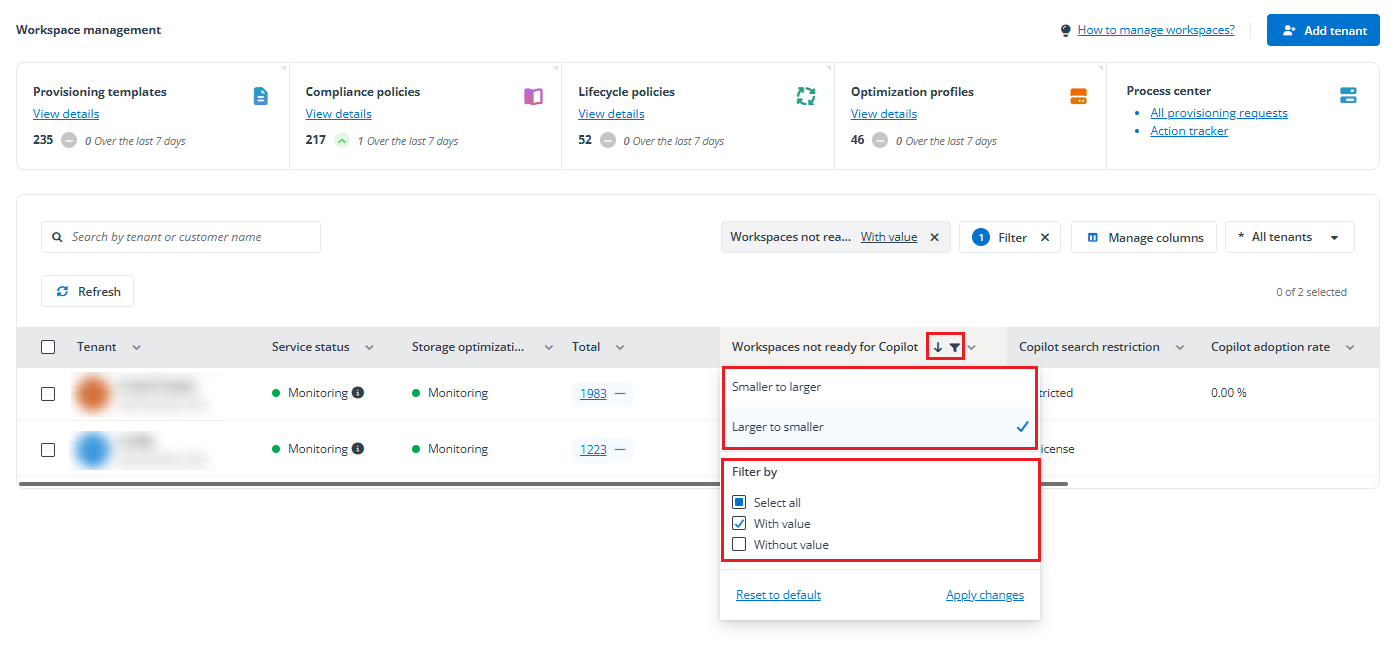1398x650 pixels.
Task: Remove the Workspaces not ready filter chip
Action: pos(935,237)
